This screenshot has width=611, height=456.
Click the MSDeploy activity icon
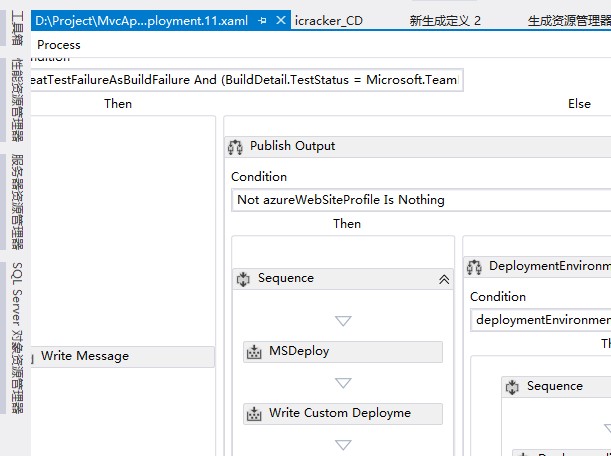pyautogui.click(x=254, y=352)
